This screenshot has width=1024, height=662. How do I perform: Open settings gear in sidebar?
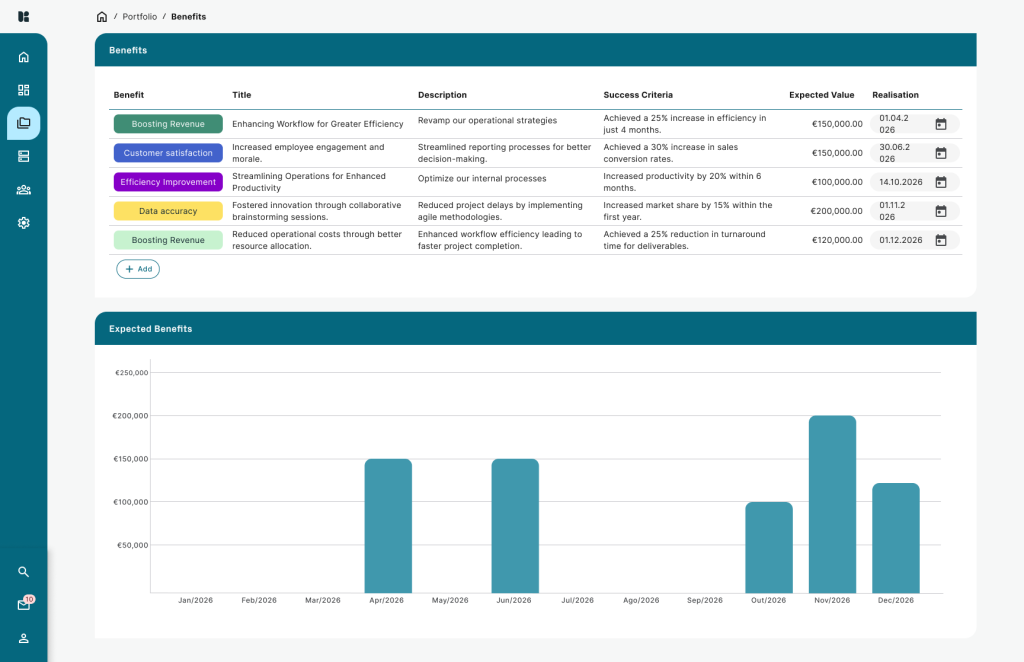click(24, 223)
